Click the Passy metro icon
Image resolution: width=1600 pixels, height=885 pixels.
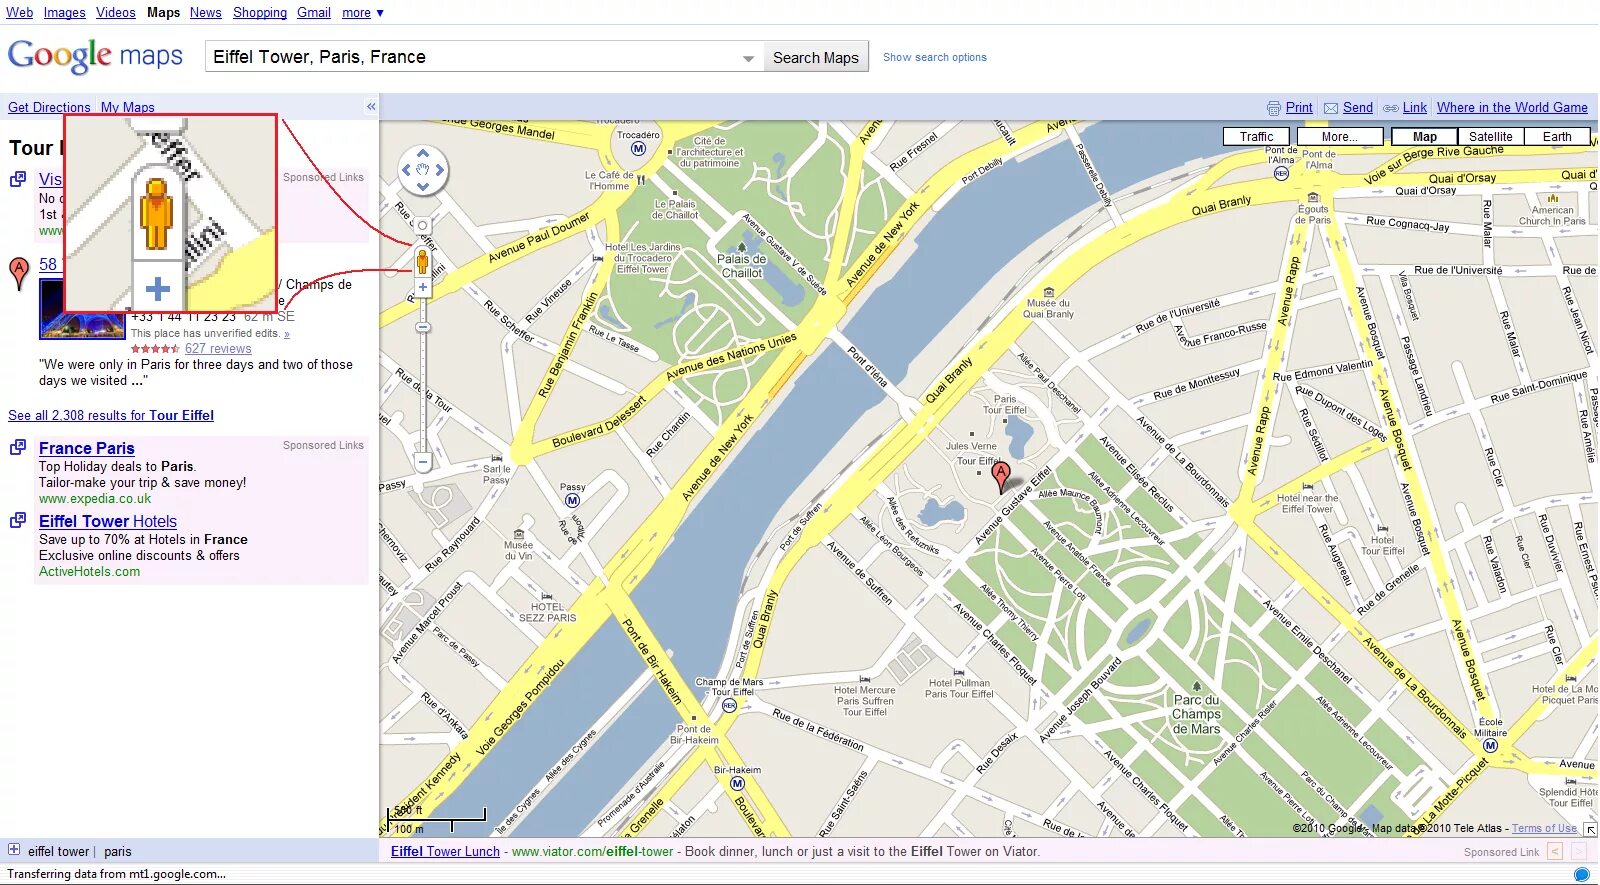tap(572, 500)
